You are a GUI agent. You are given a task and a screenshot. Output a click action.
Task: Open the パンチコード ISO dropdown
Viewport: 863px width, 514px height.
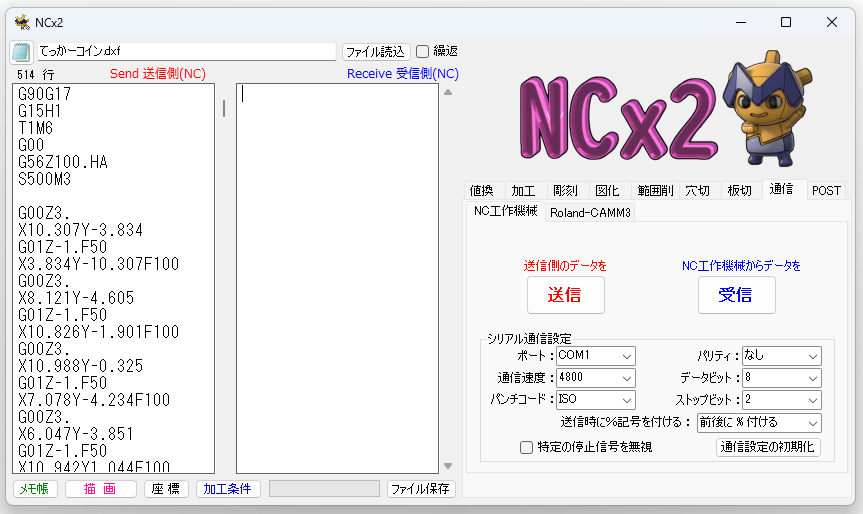(x=596, y=400)
